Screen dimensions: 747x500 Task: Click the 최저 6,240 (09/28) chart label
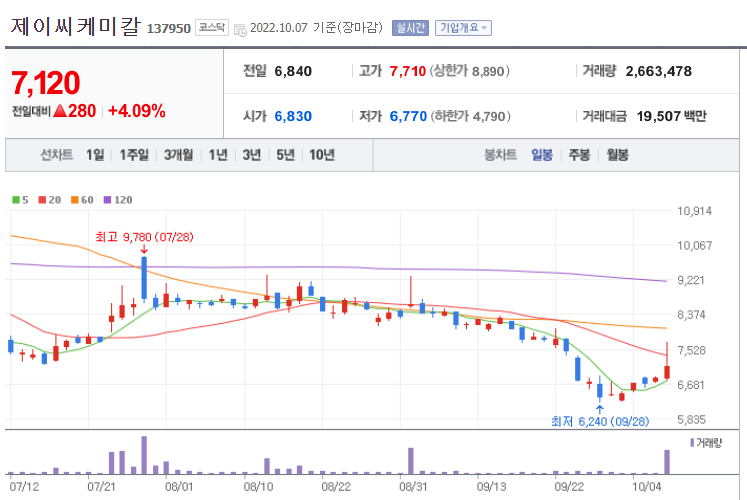pos(600,421)
